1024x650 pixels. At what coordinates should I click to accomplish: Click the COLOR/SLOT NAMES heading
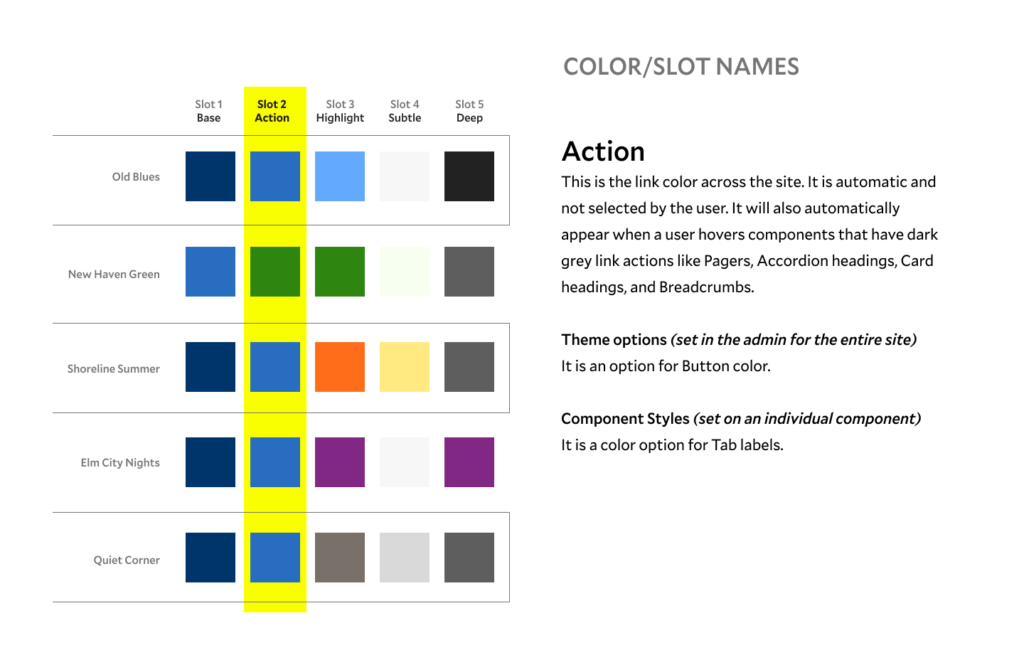click(x=681, y=67)
